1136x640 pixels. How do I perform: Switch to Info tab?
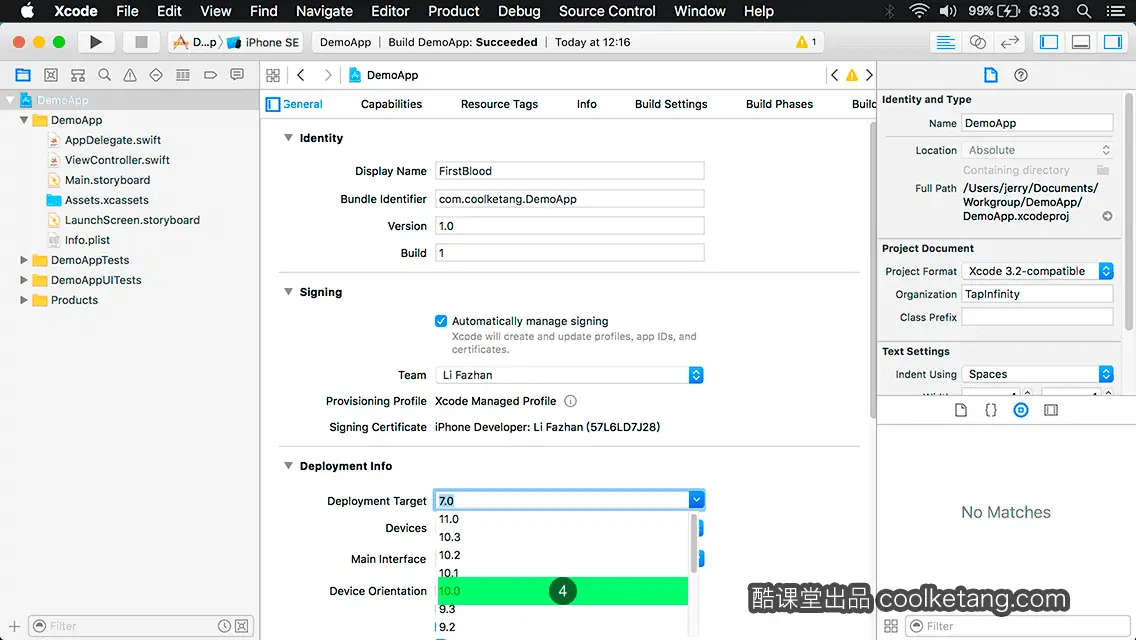tap(587, 104)
